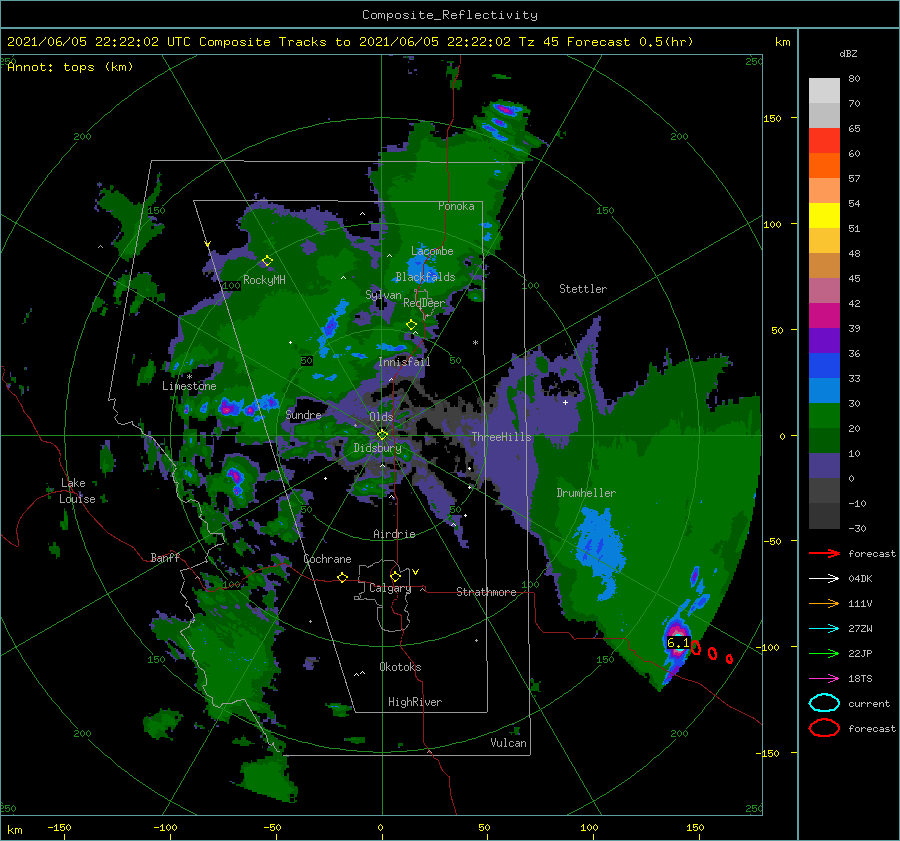
Task: Pick the 33 dBZ blue color swatch
Action: click(x=824, y=390)
